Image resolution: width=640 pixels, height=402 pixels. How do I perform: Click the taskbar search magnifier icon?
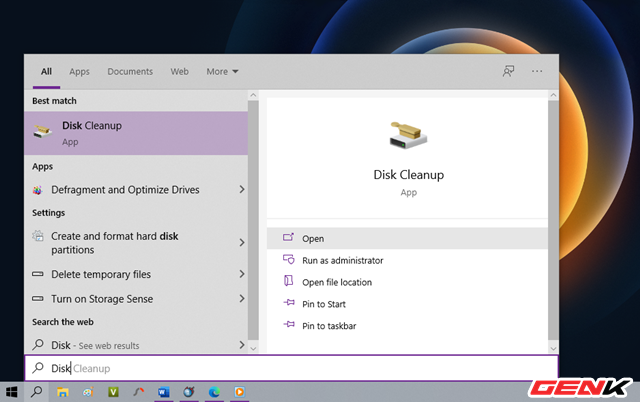[x=37, y=391]
